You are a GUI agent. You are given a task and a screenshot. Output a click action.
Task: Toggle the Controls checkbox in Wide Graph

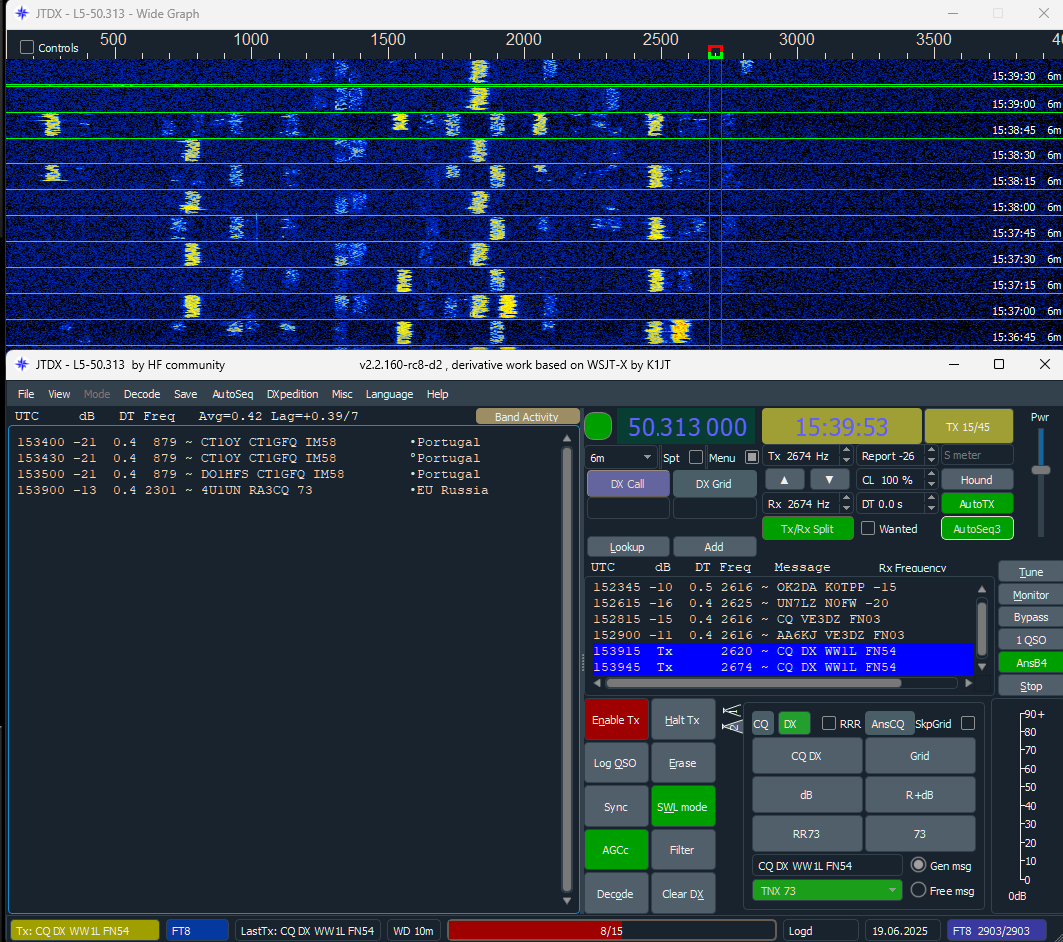click(27, 47)
